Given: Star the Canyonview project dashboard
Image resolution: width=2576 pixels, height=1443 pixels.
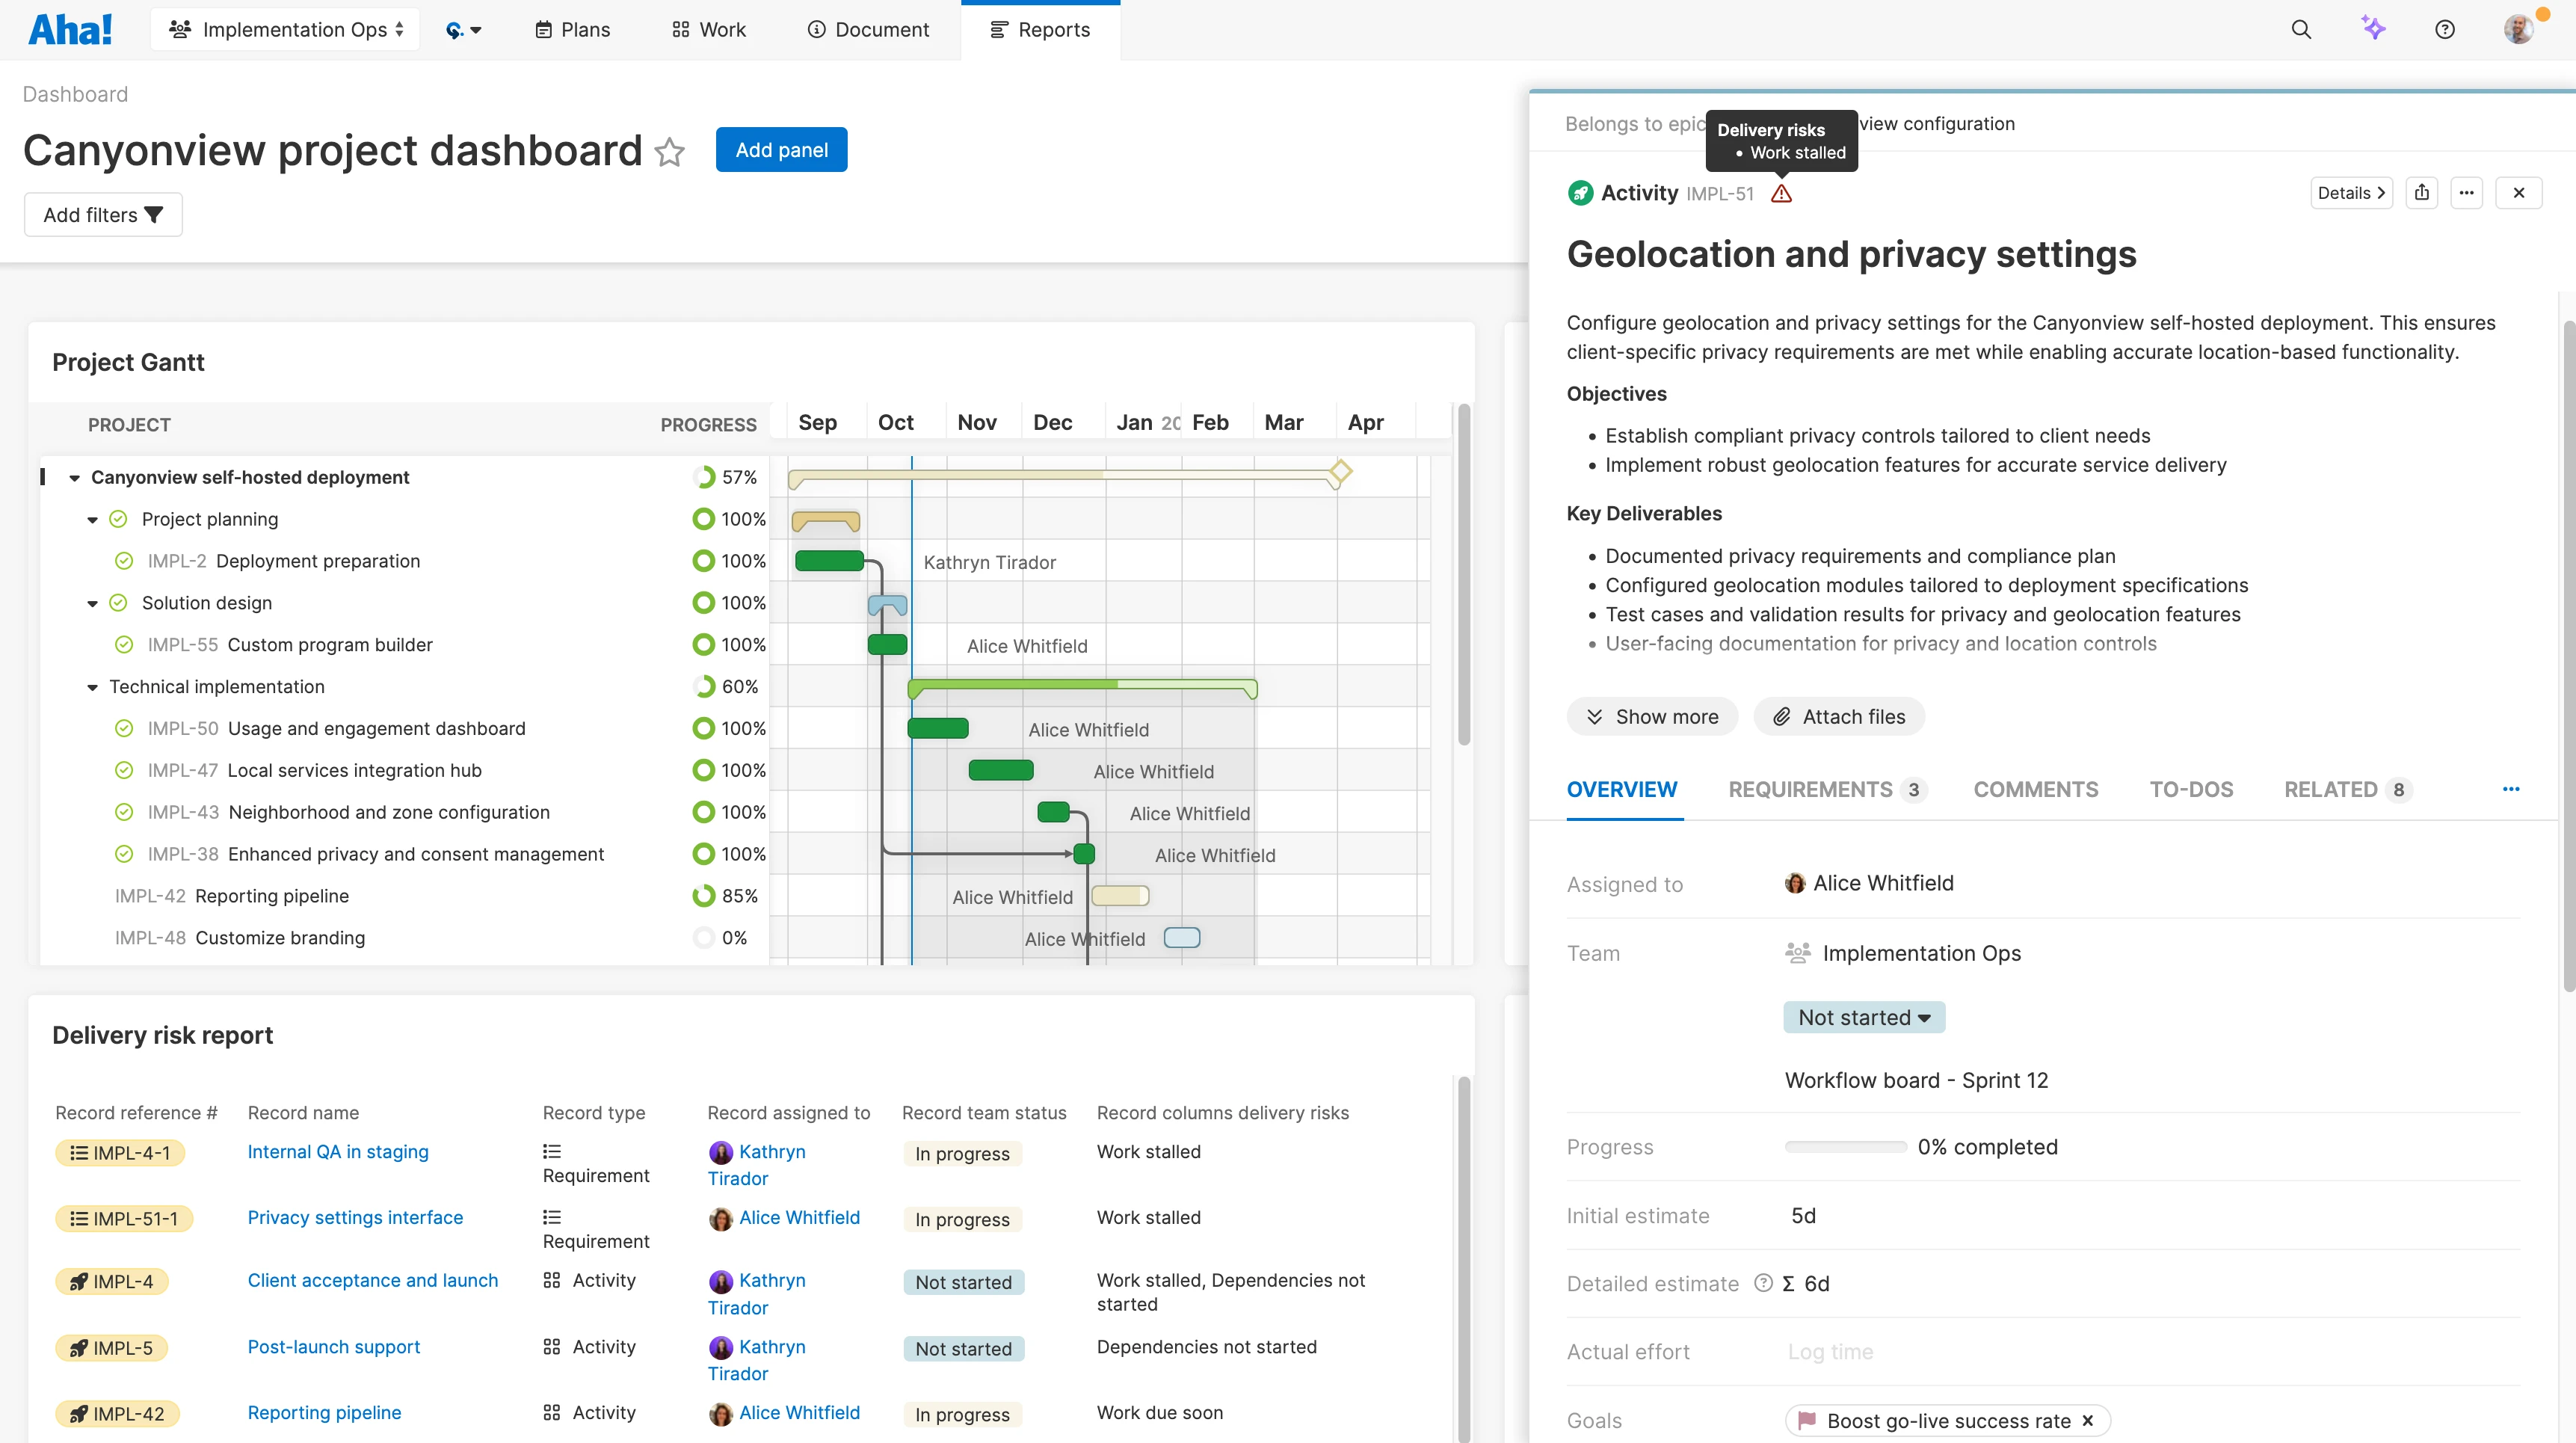Looking at the screenshot, I should click(x=670, y=152).
